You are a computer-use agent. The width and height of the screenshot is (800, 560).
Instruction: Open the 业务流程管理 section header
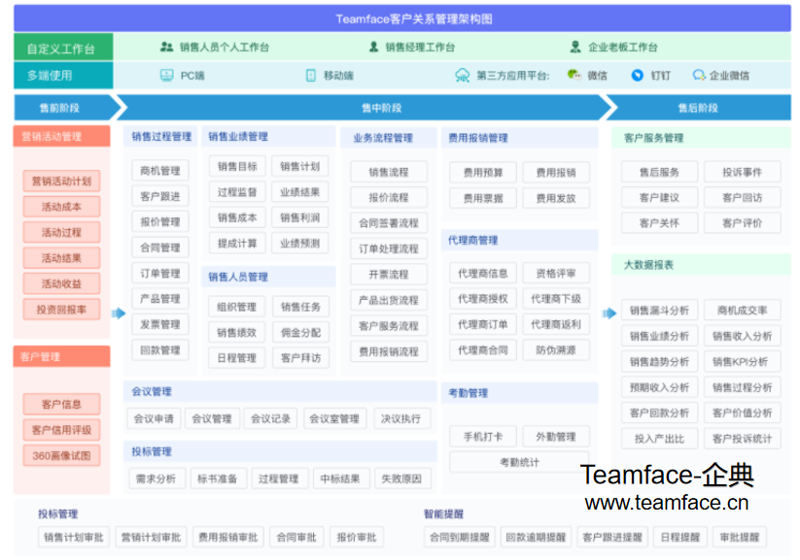coord(389,138)
